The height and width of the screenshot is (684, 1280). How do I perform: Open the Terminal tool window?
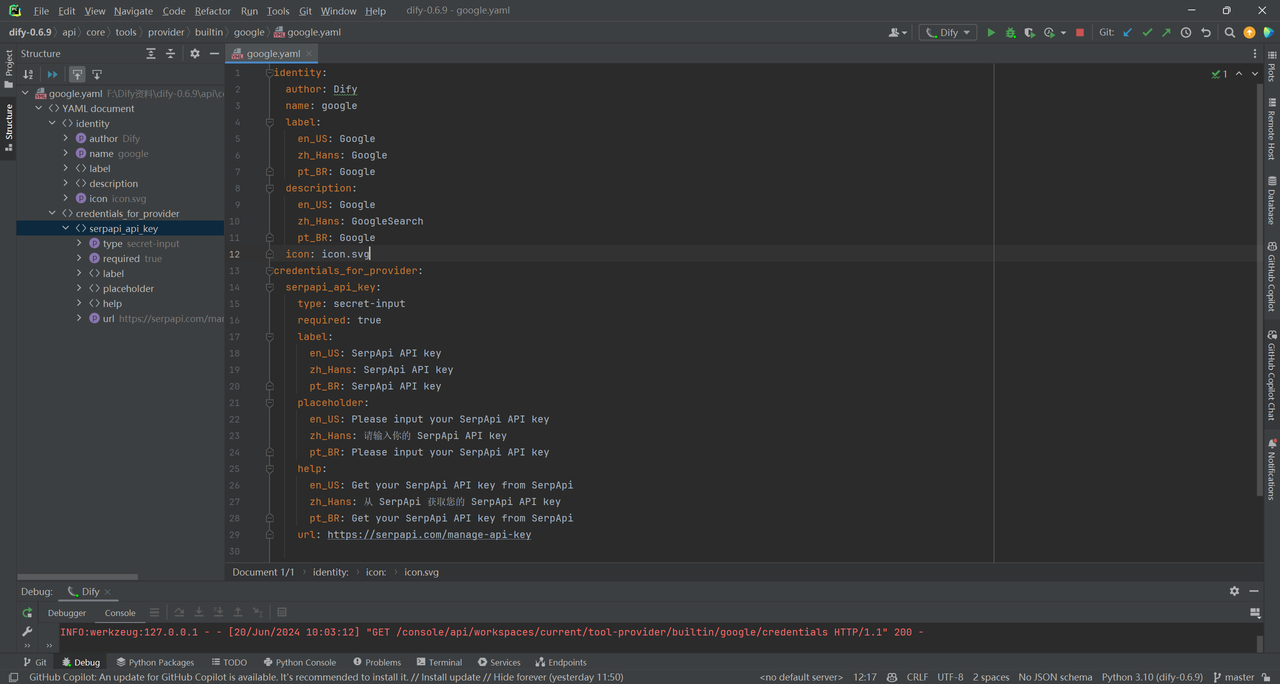438,662
